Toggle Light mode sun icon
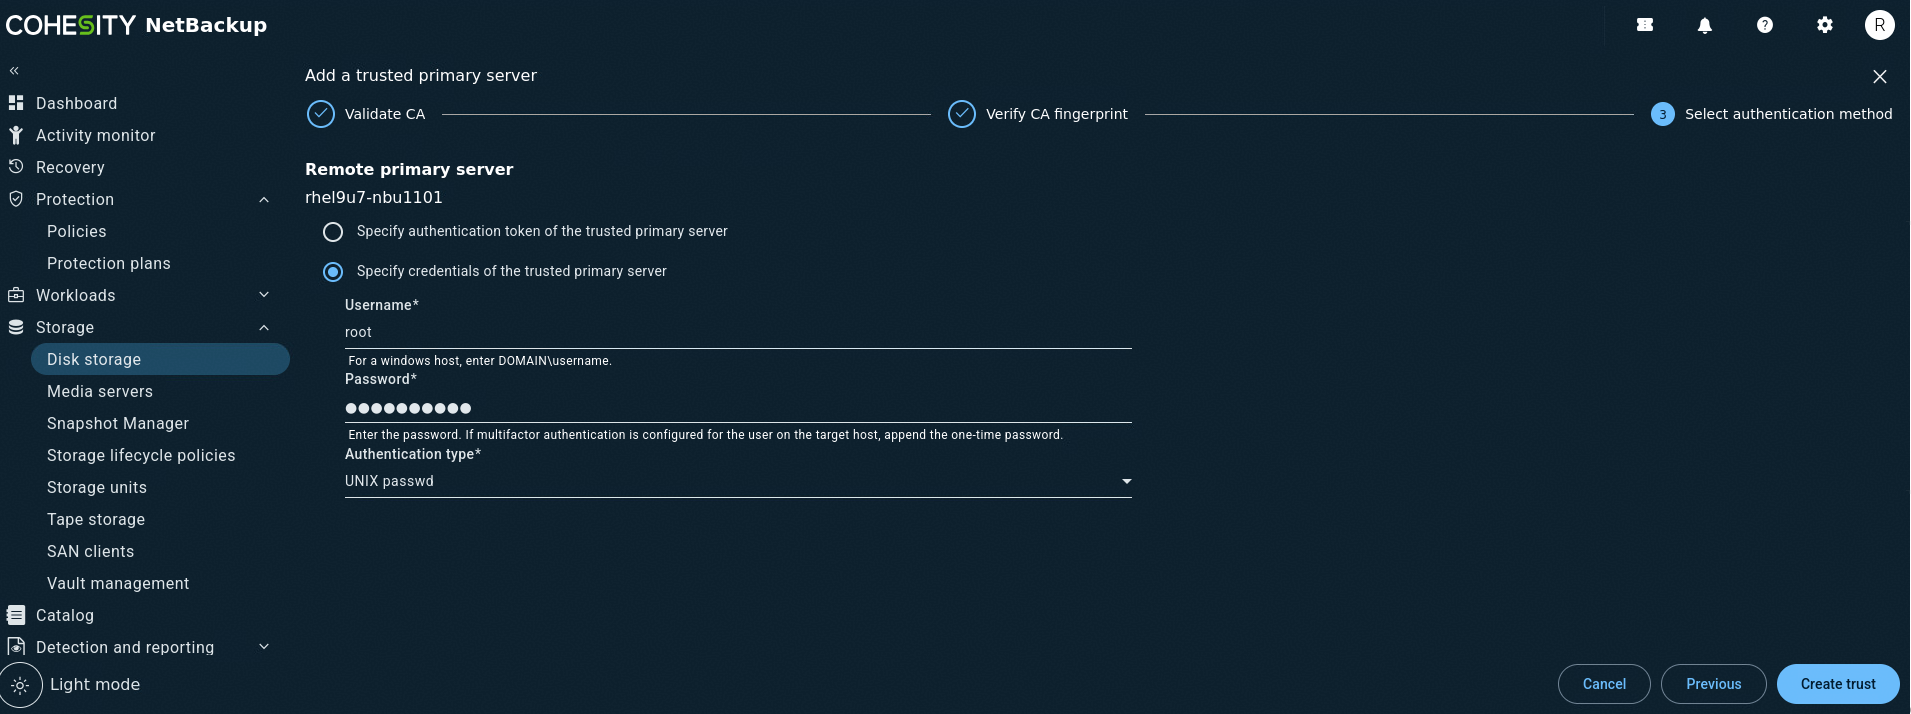The image size is (1911, 714). click(x=20, y=685)
